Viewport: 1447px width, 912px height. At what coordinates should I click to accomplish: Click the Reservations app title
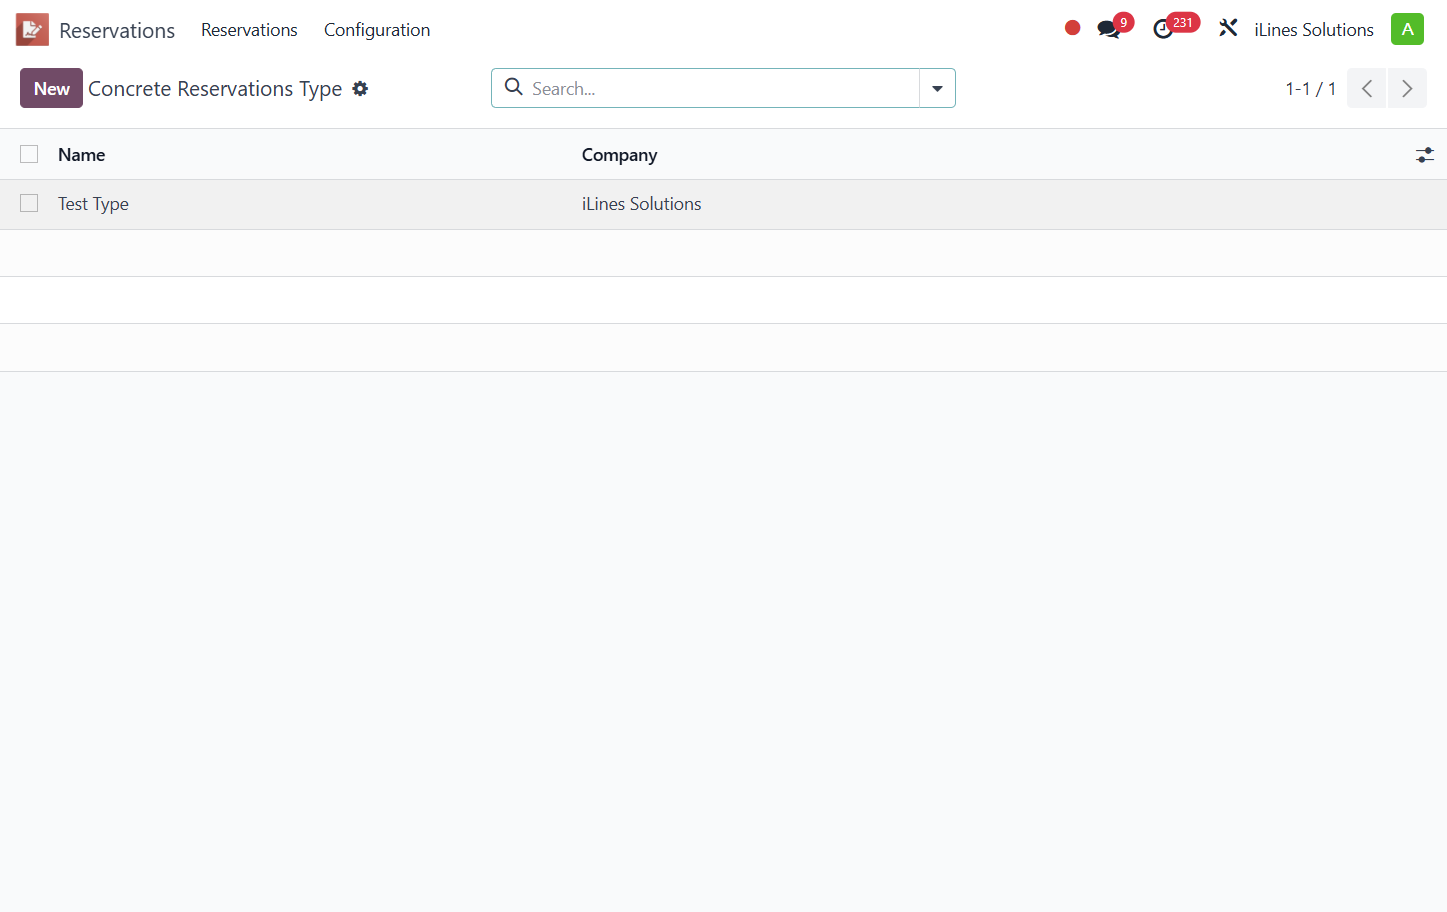[117, 30]
